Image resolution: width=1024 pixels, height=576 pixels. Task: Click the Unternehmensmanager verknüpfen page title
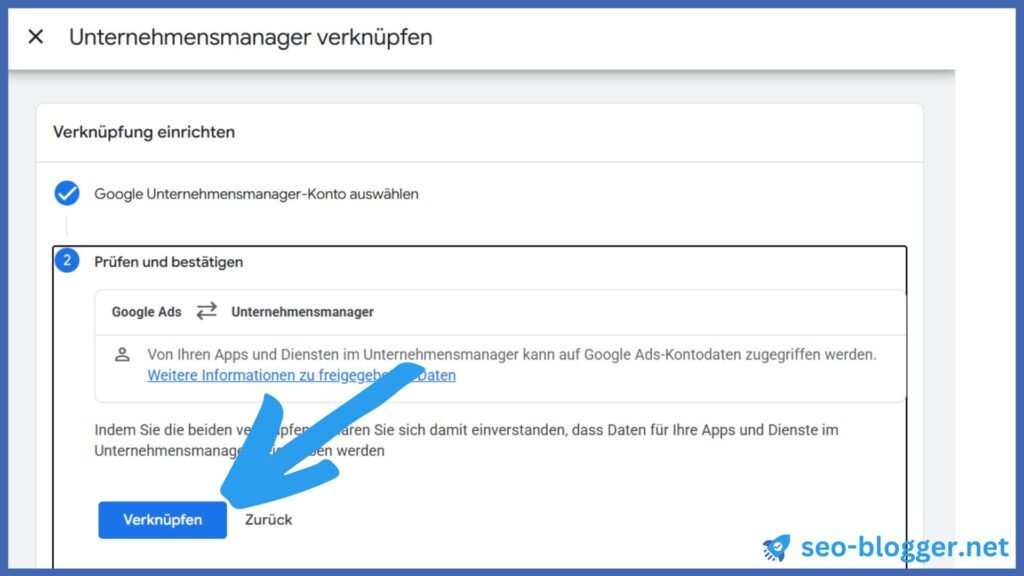tap(251, 37)
